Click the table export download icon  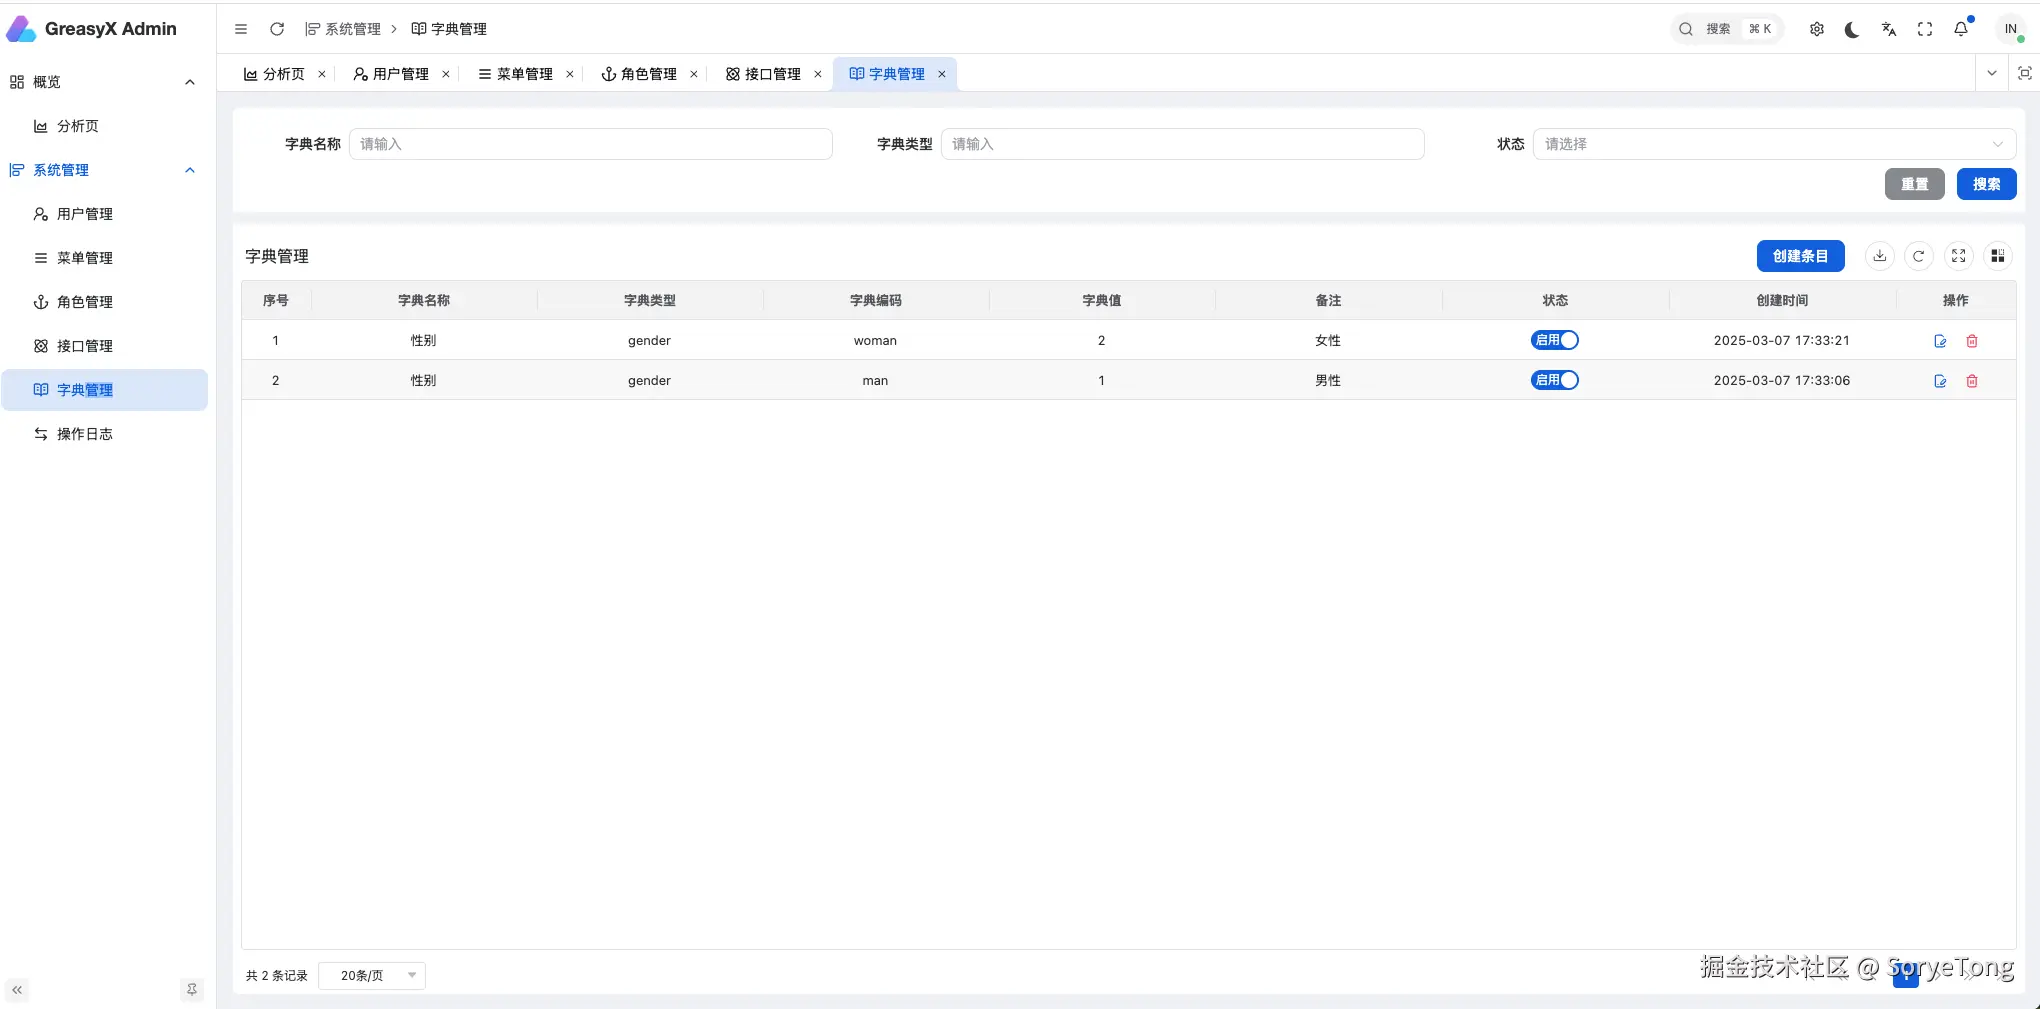pyautogui.click(x=1880, y=256)
